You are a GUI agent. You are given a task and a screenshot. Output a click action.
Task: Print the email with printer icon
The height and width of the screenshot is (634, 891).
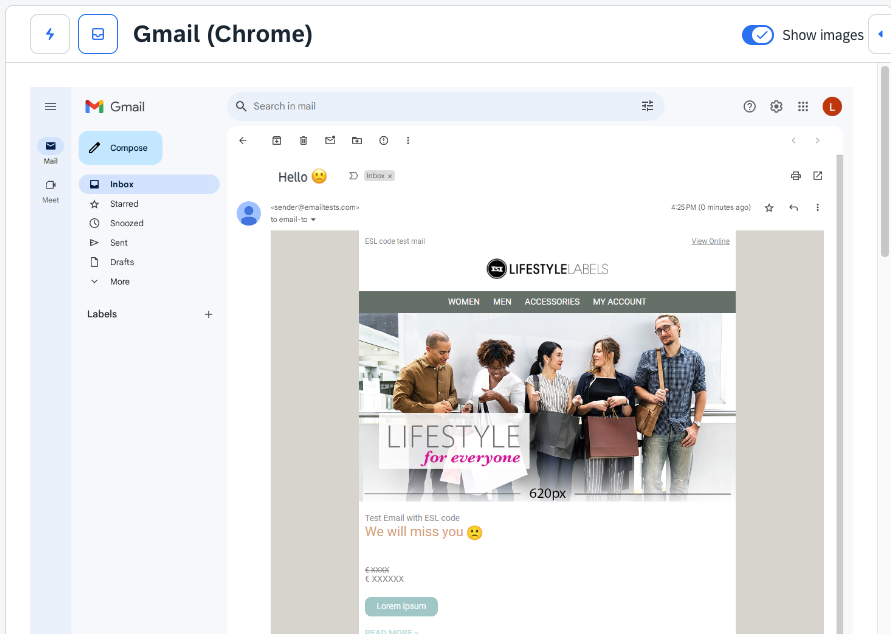(x=796, y=176)
